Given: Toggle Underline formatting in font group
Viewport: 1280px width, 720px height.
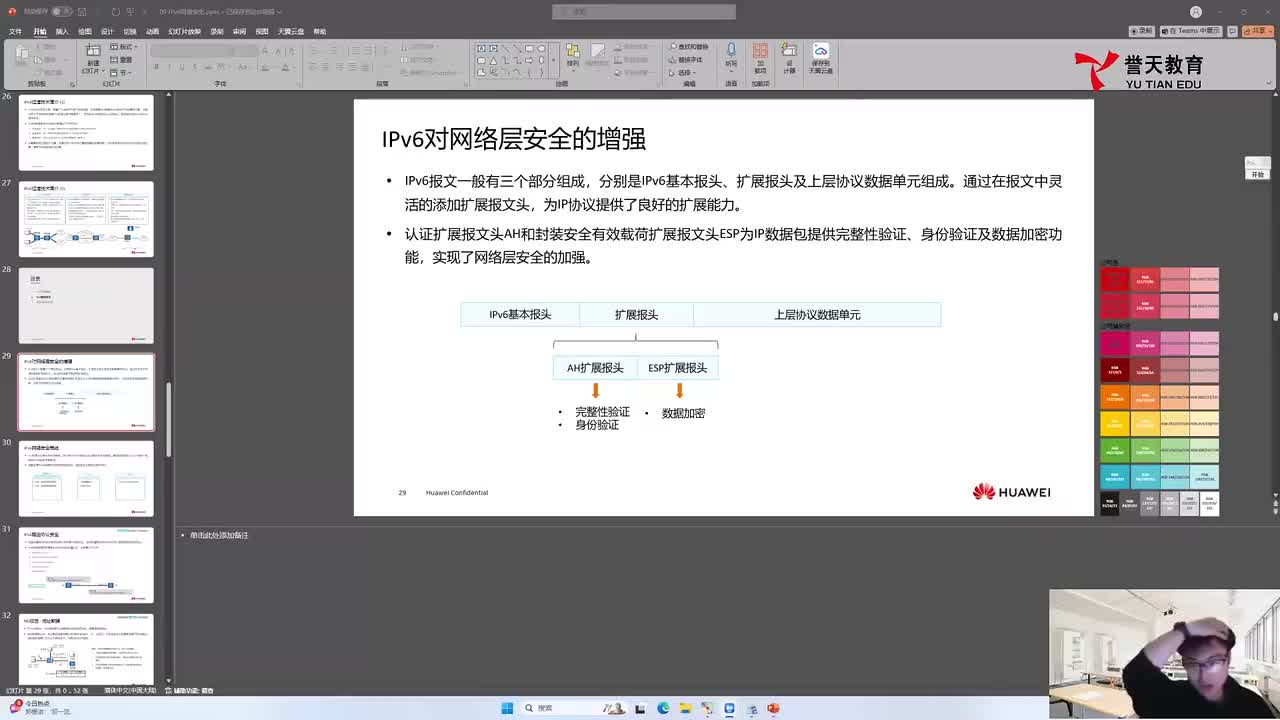Looking at the screenshot, I should point(182,67).
